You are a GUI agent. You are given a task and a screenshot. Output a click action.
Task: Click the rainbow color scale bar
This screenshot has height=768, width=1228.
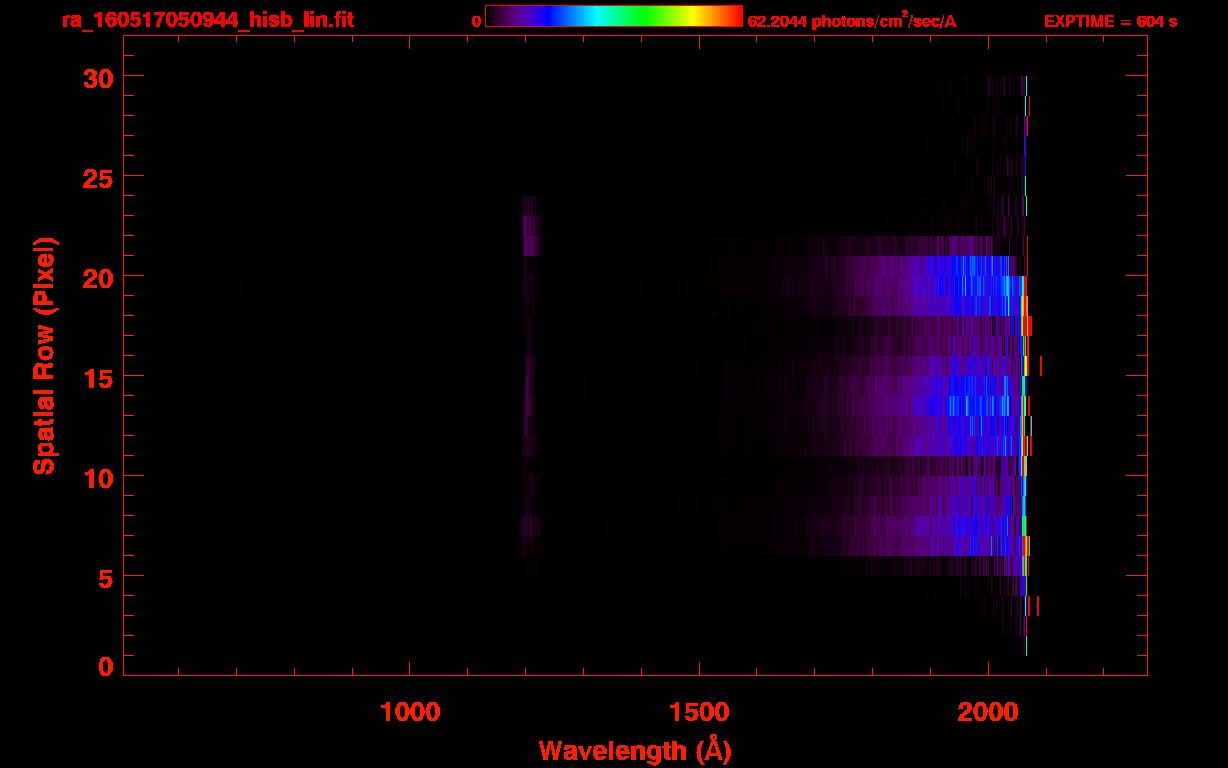(x=614, y=16)
